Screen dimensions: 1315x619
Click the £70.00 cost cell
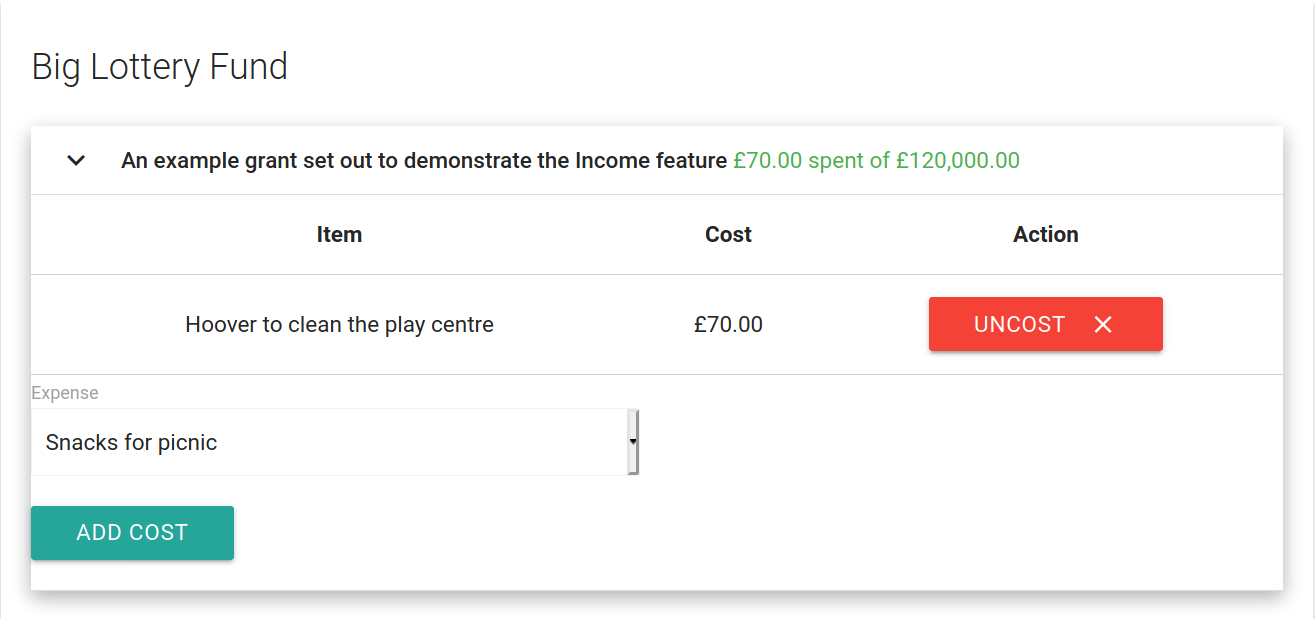click(x=728, y=325)
